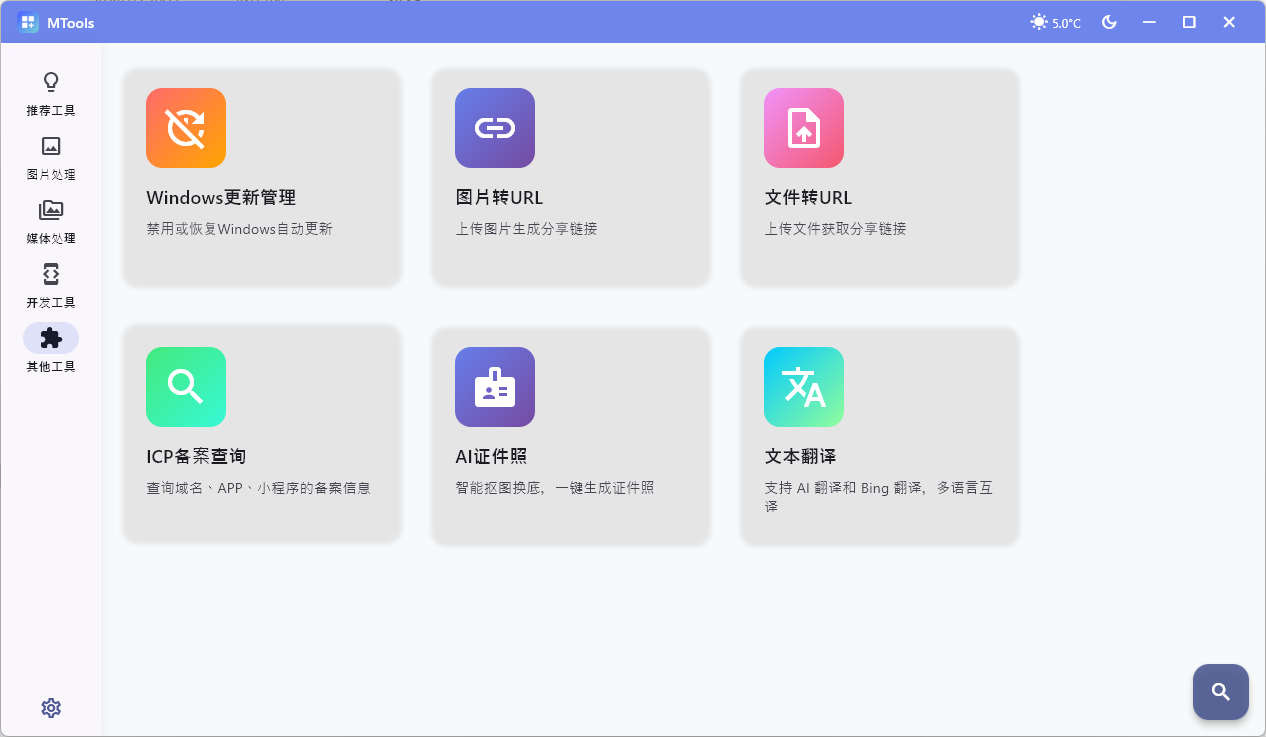
Task: Open the AI证件照 photo tool
Action: 570,435
